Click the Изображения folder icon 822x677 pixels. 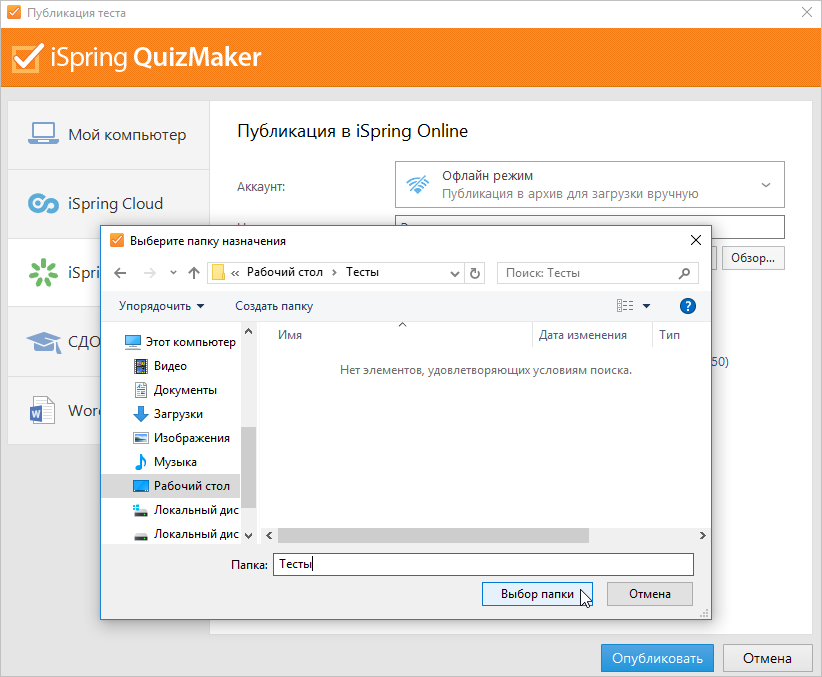point(140,438)
